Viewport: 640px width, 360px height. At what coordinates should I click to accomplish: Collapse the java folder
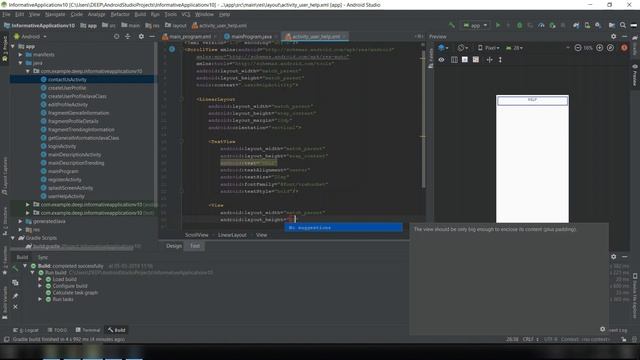20,63
